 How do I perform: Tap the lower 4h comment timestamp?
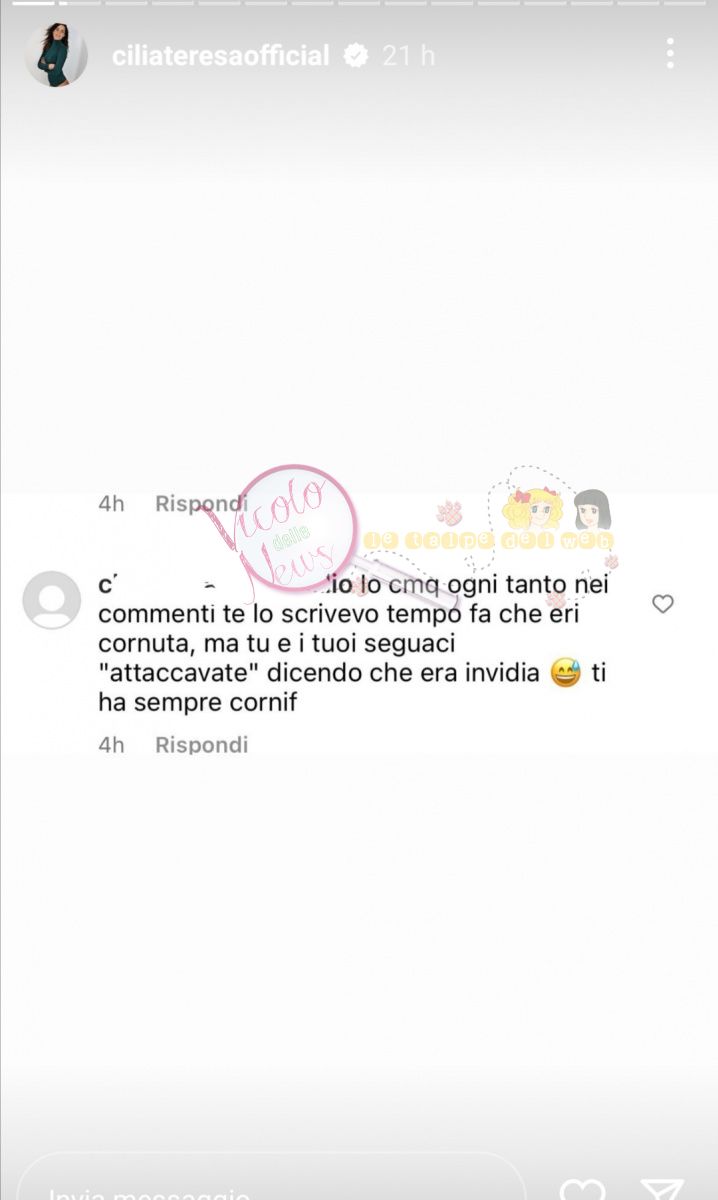pos(111,744)
